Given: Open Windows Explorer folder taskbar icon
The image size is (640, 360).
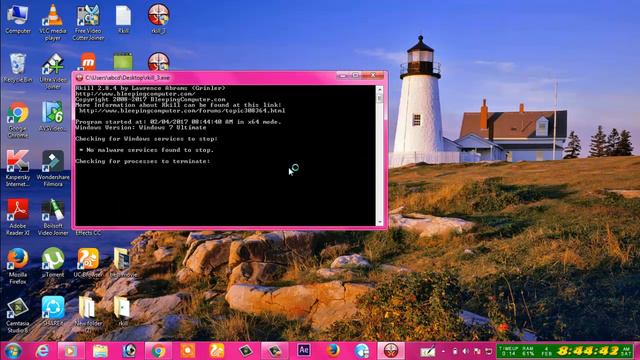Looking at the screenshot, I should pyautogui.click(x=100, y=351).
